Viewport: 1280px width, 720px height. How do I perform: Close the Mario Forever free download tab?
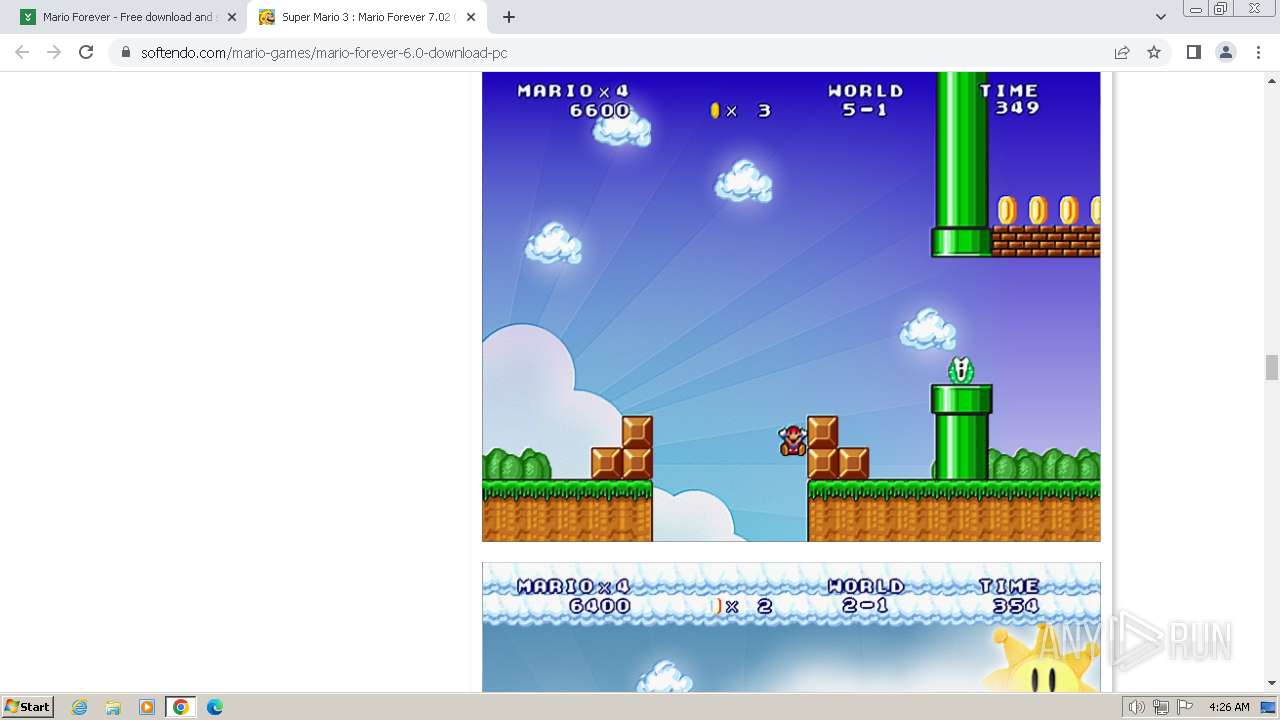[232, 17]
